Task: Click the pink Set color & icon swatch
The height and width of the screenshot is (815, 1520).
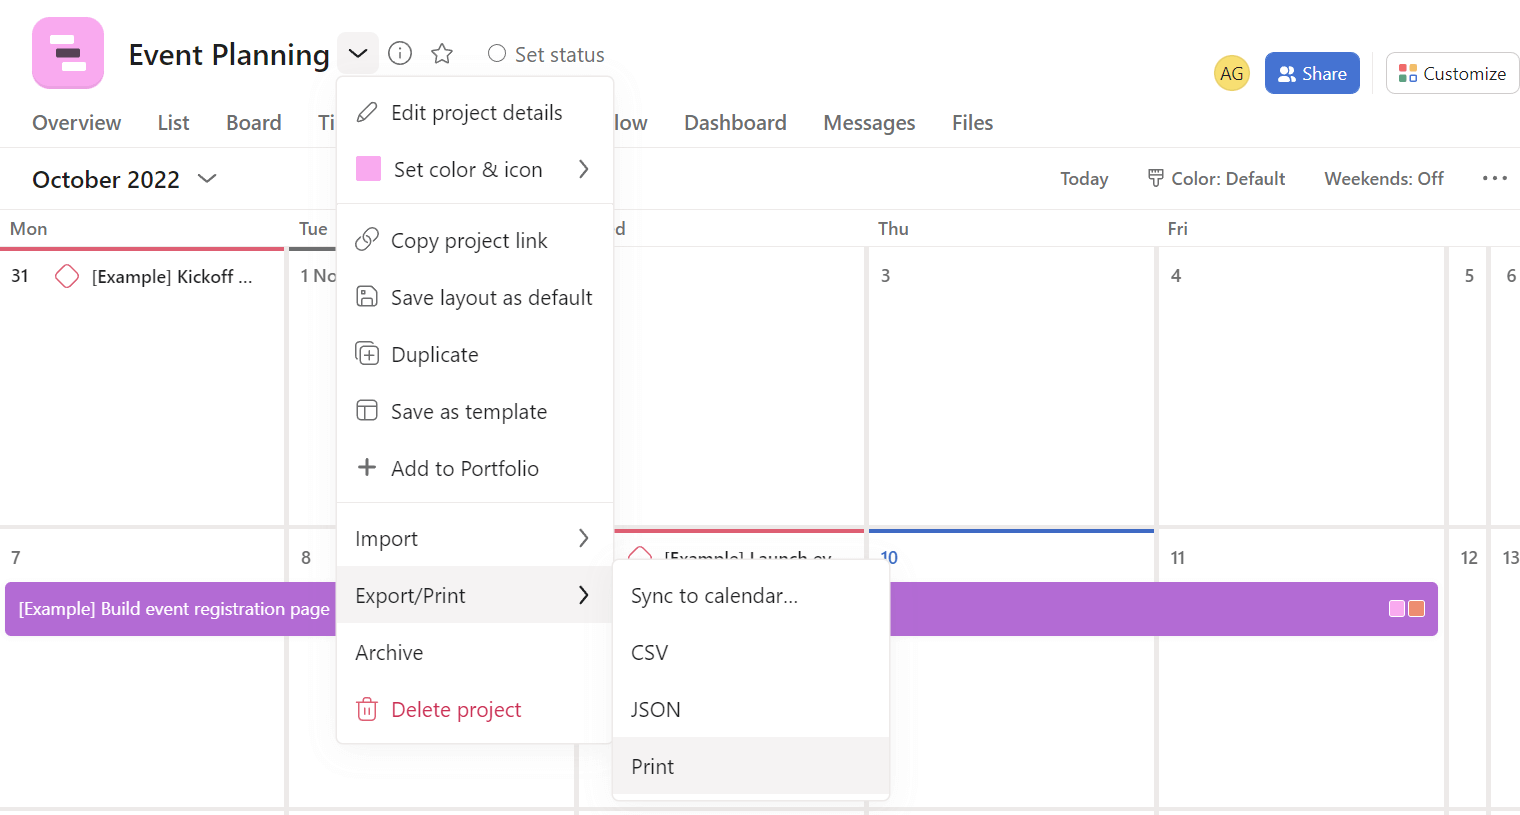Action: 368,169
